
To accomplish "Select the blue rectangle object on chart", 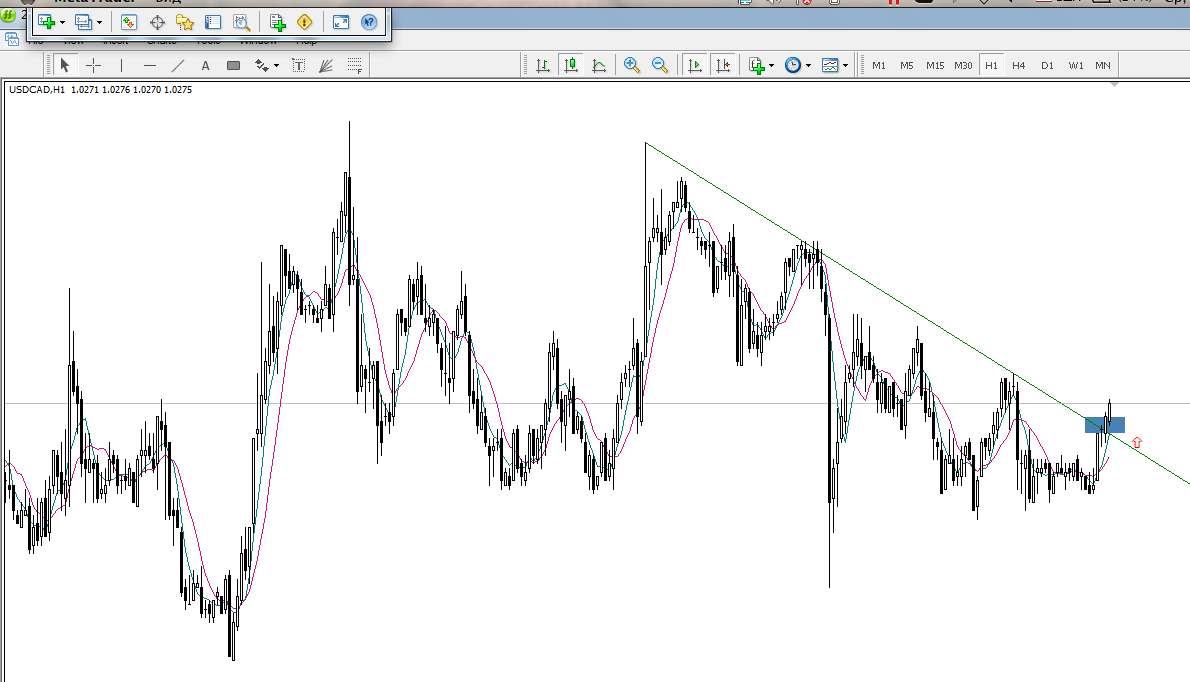I will pyautogui.click(x=1104, y=425).
